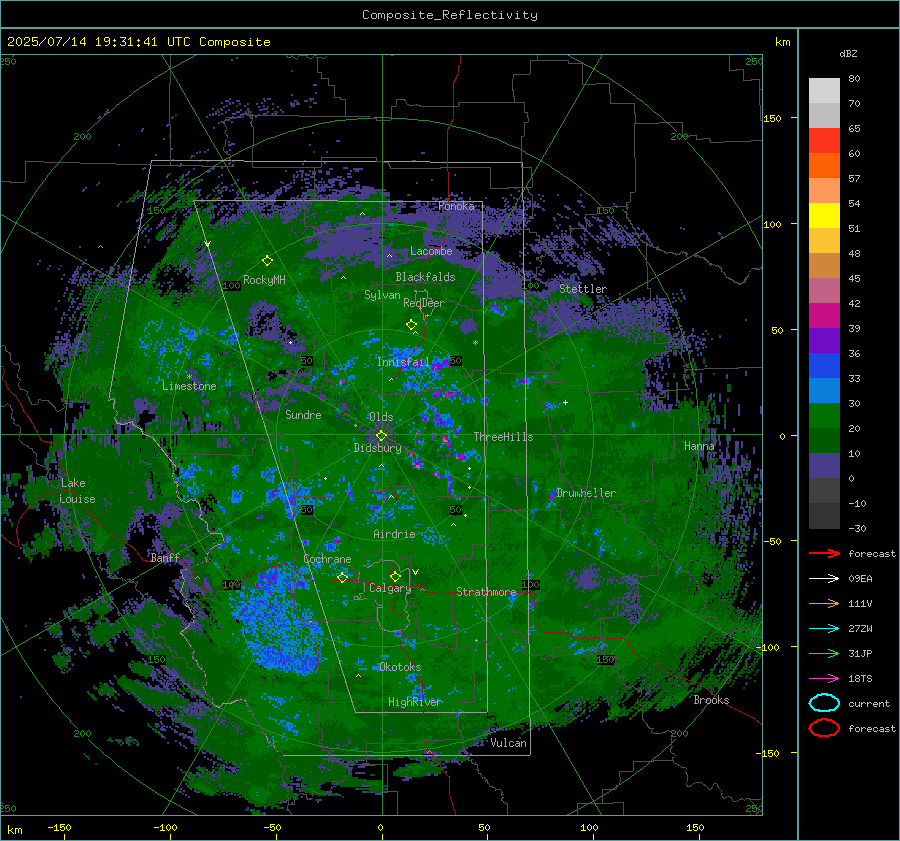
Task: Click the cyan current ellipse icon
Action: pyautogui.click(x=824, y=703)
